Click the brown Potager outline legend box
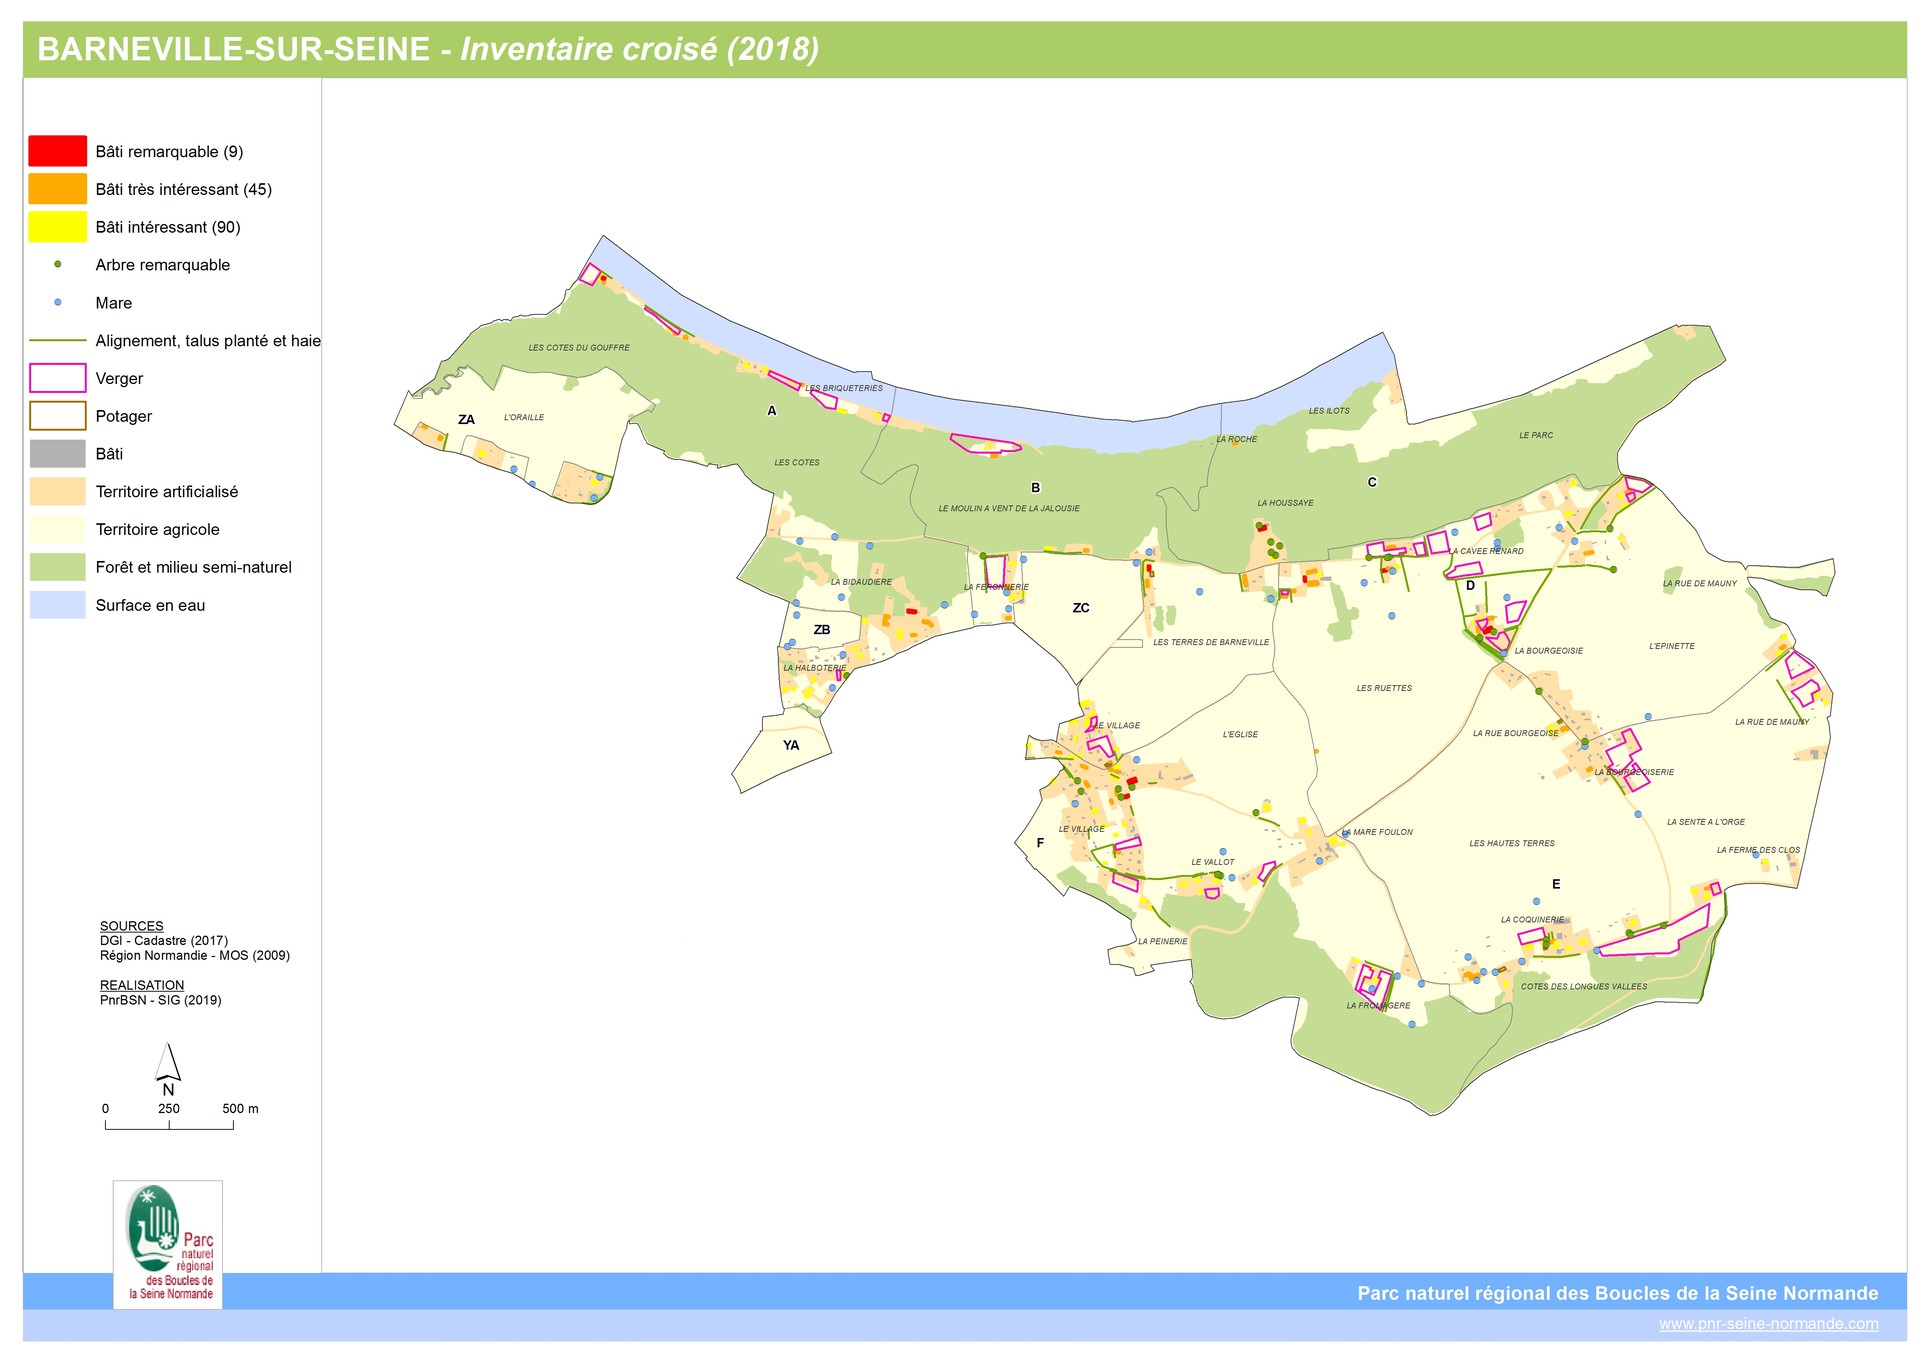The height and width of the screenshot is (1364, 1929). coord(58,416)
